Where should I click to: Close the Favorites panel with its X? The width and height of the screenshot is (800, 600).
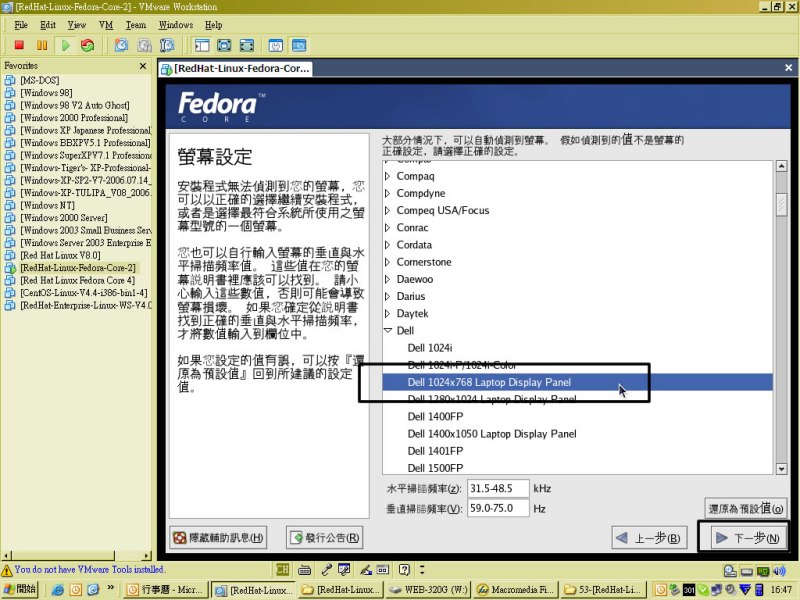(143, 66)
